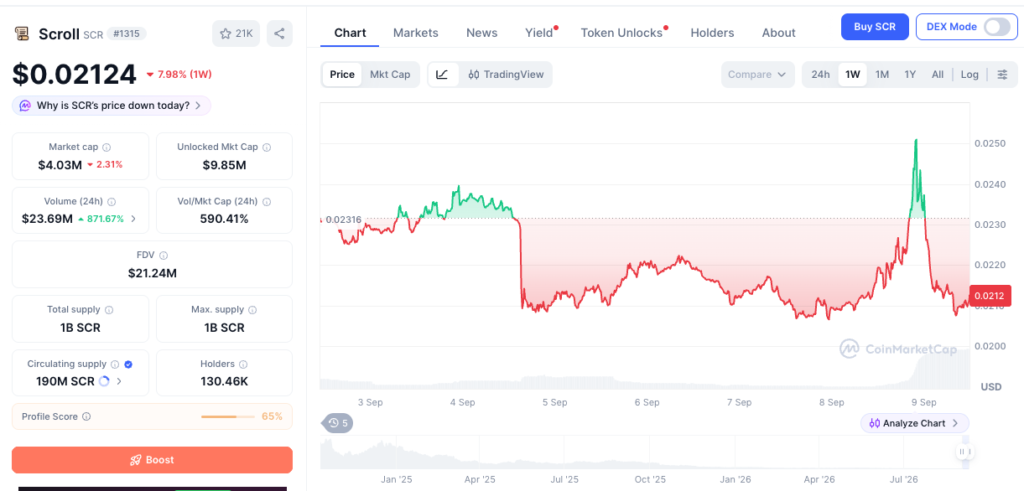Screen dimensions: 1024x491
Task: Open the Compare dropdown
Action: pyautogui.click(x=758, y=74)
